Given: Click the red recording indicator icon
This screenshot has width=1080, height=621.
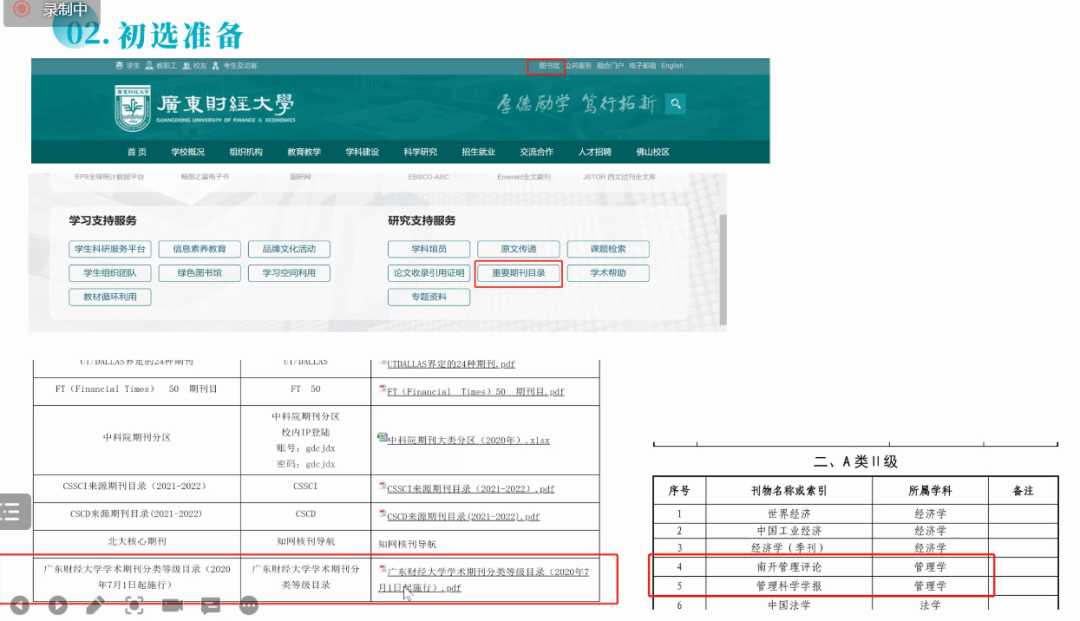Looking at the screenshot, I should tap(22, 9).
